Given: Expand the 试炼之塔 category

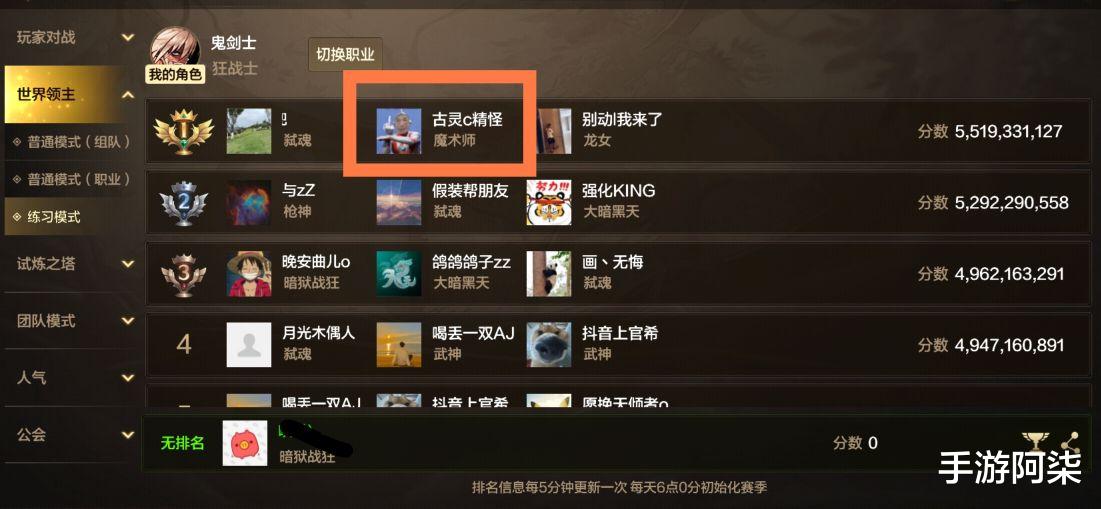Looking at the screenshot, I should [x=128, y=264].
